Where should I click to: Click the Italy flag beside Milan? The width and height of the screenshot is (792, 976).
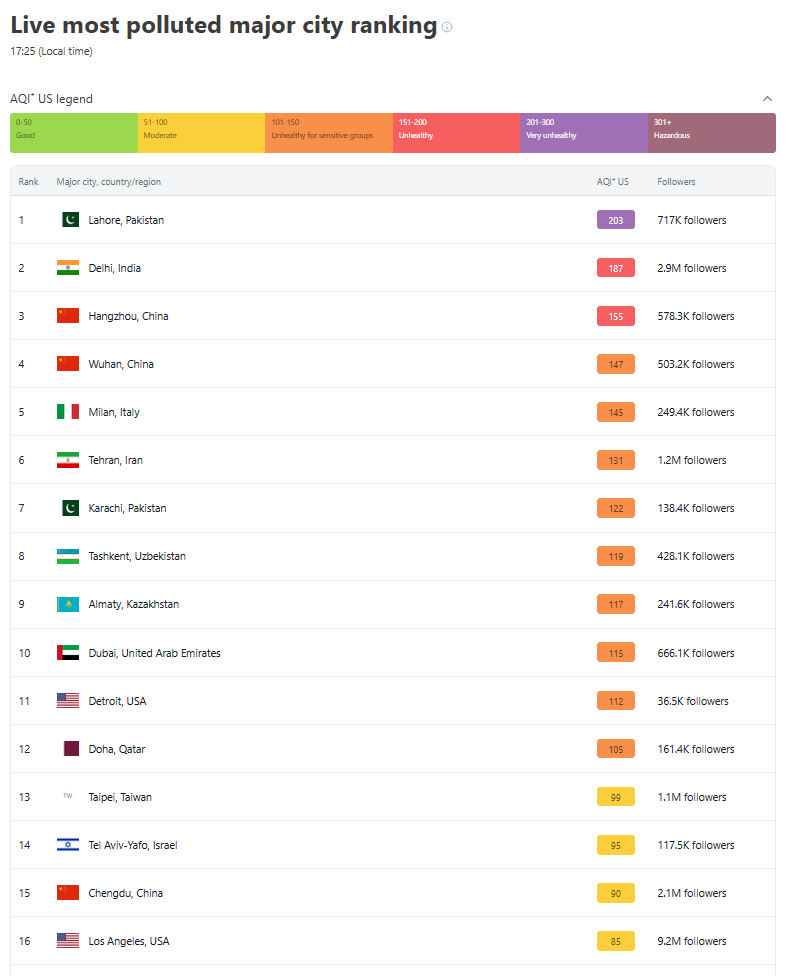68,412
